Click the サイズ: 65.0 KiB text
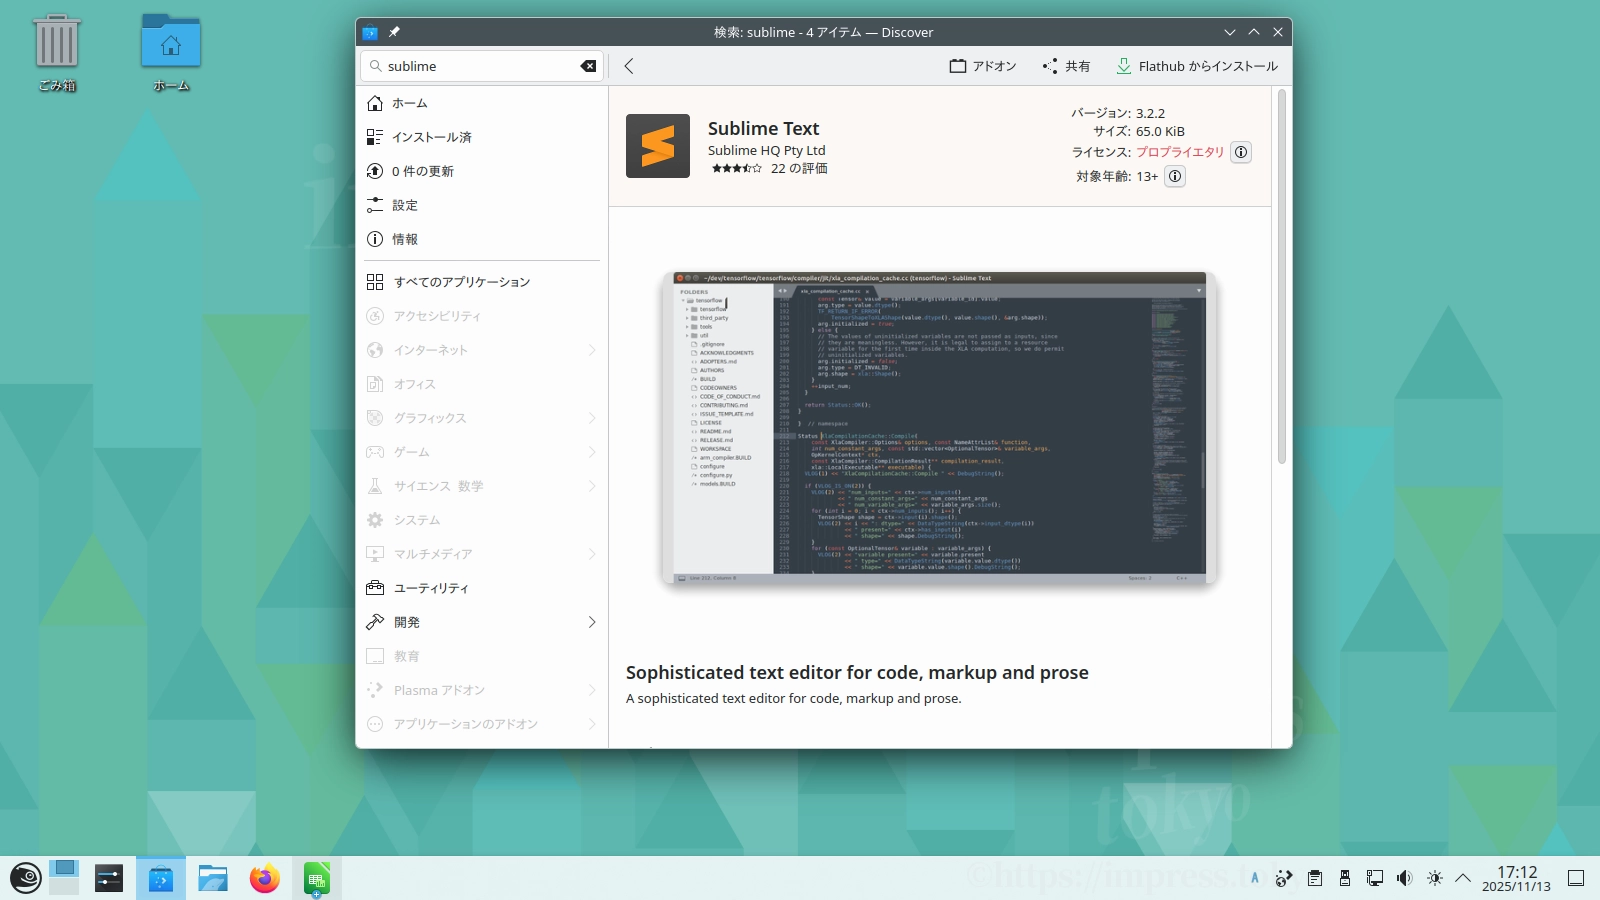 coord(1139,131)
